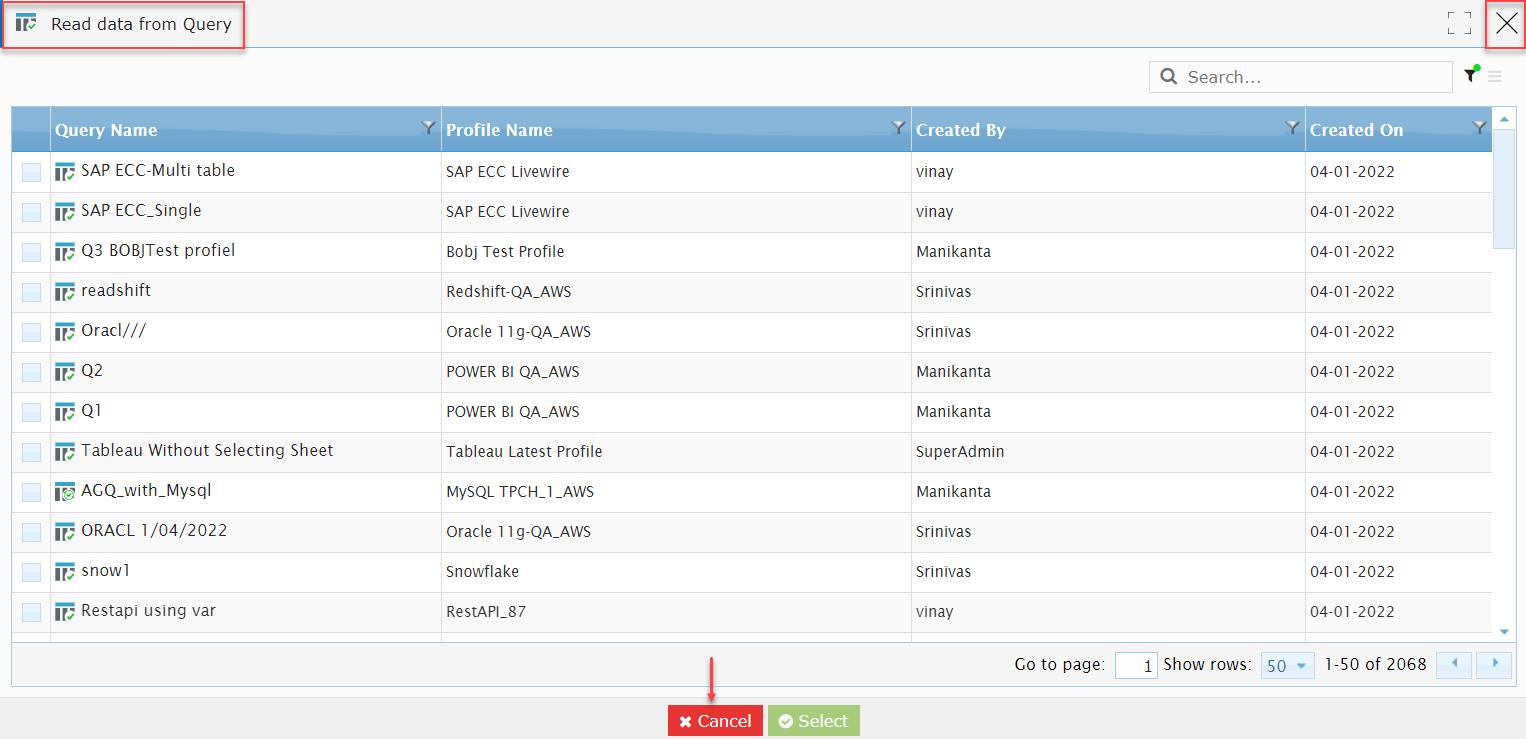The image size is (1526, 739).
Task: Click the filter icon beside search box
Action: [x=1471, y=75]
